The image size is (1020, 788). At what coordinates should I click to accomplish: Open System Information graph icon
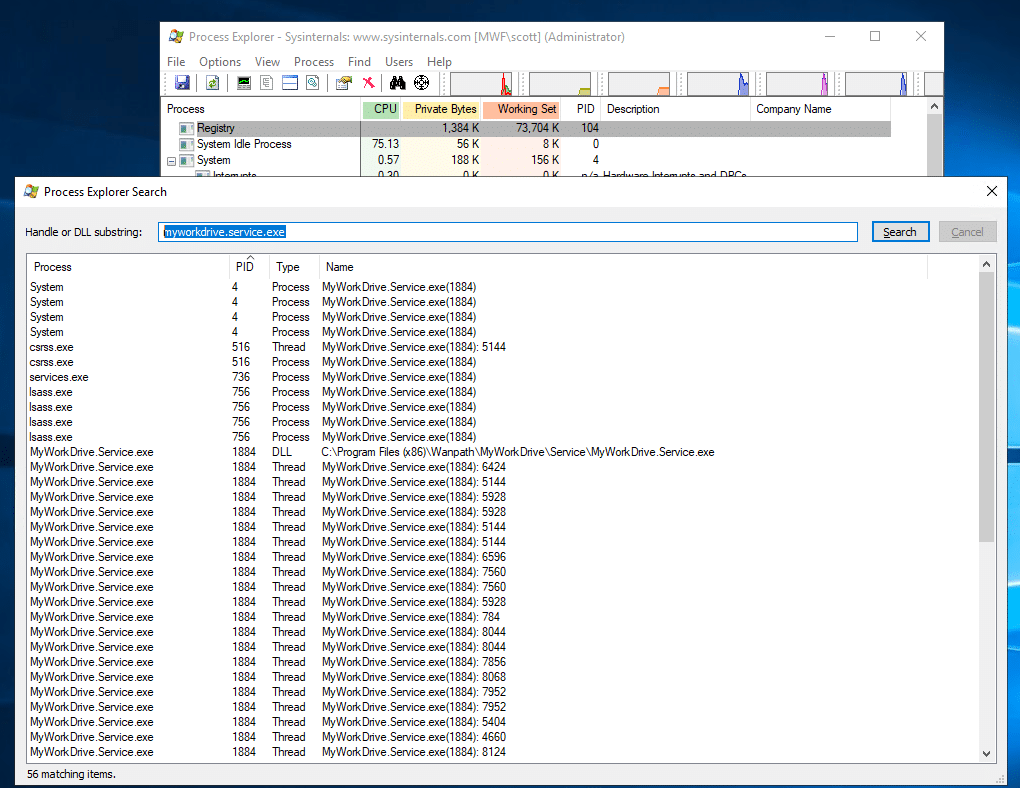244,83
